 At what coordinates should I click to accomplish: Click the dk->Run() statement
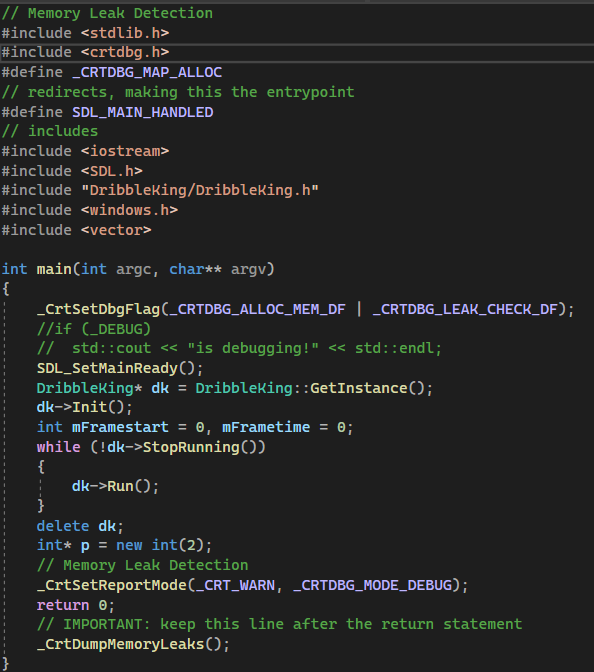click(x=116, y=486)
